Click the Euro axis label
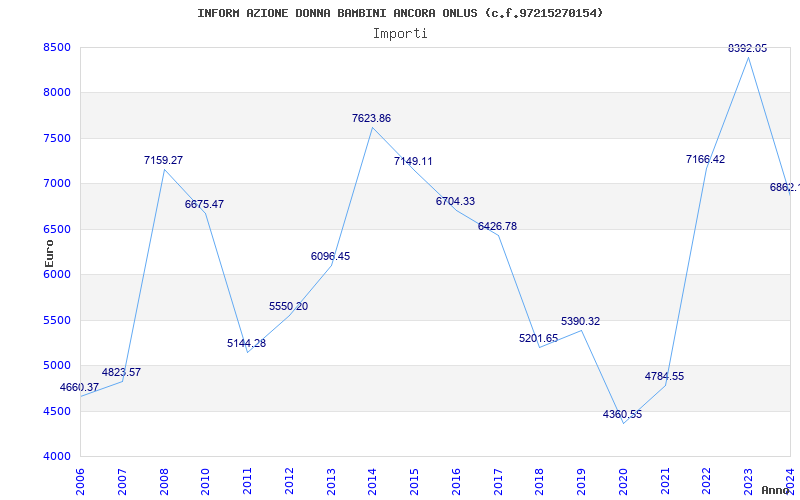The height and width of the screenshot is (500, 800). click(x=49, y=253)
